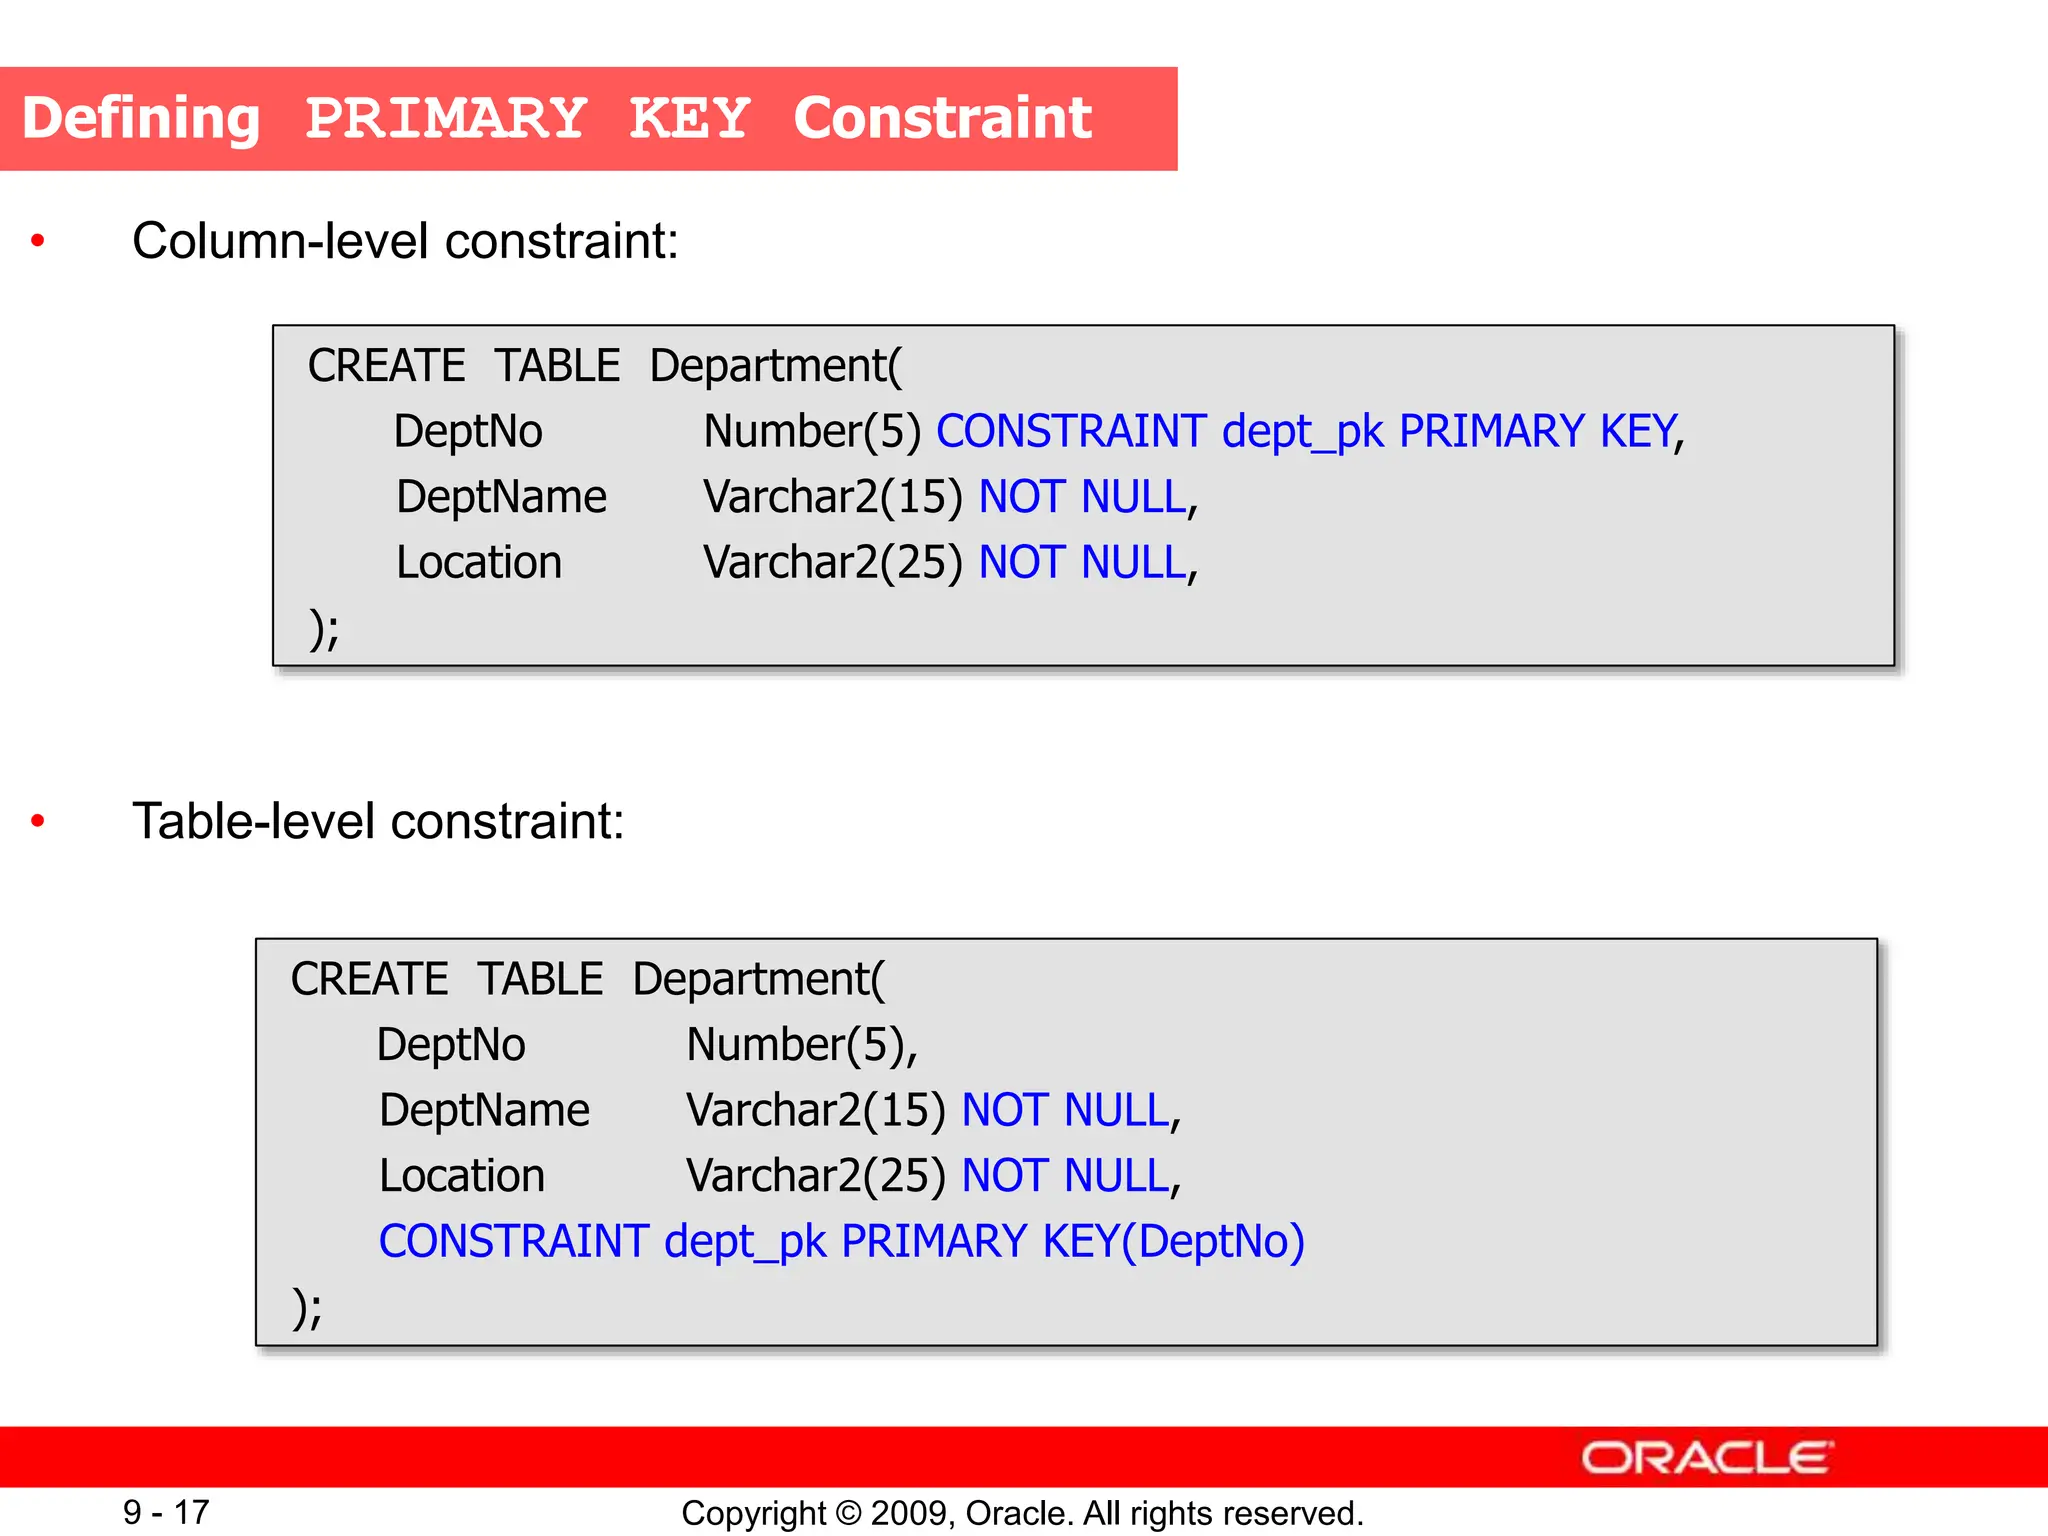Click 'Varchar2(25)' in the first code box
Viewport: 2048px width, 1536px height.
coord(833,562)
